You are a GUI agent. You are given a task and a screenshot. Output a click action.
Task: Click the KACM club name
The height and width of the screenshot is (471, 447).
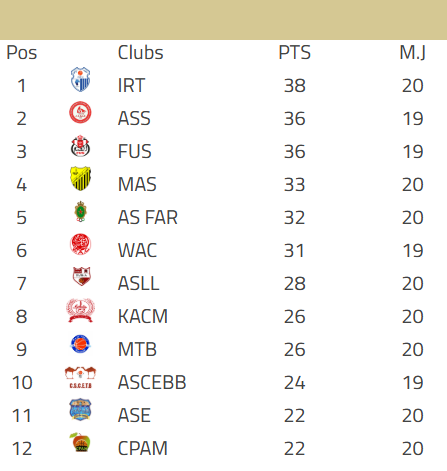pyautogui.click(x=143, y=316)
